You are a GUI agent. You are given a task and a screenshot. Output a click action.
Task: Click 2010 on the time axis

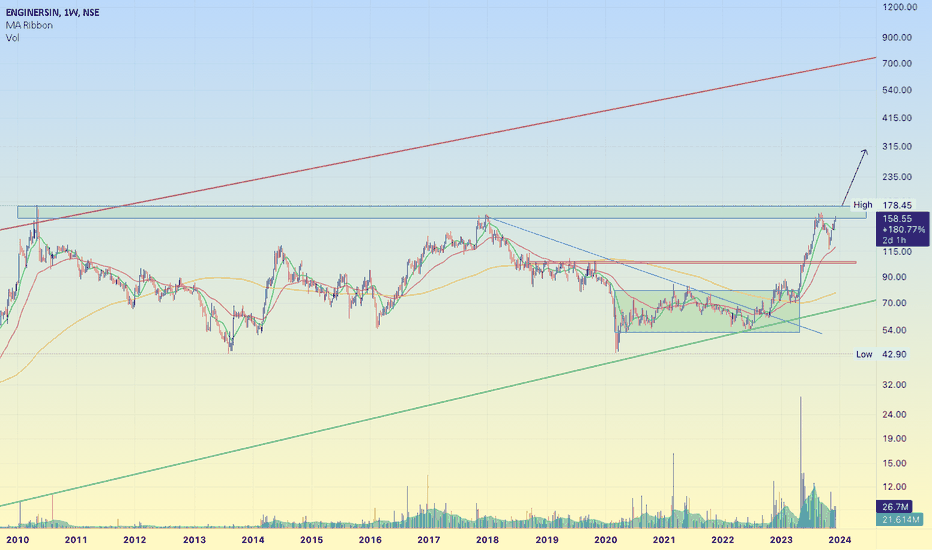(17, 540)
